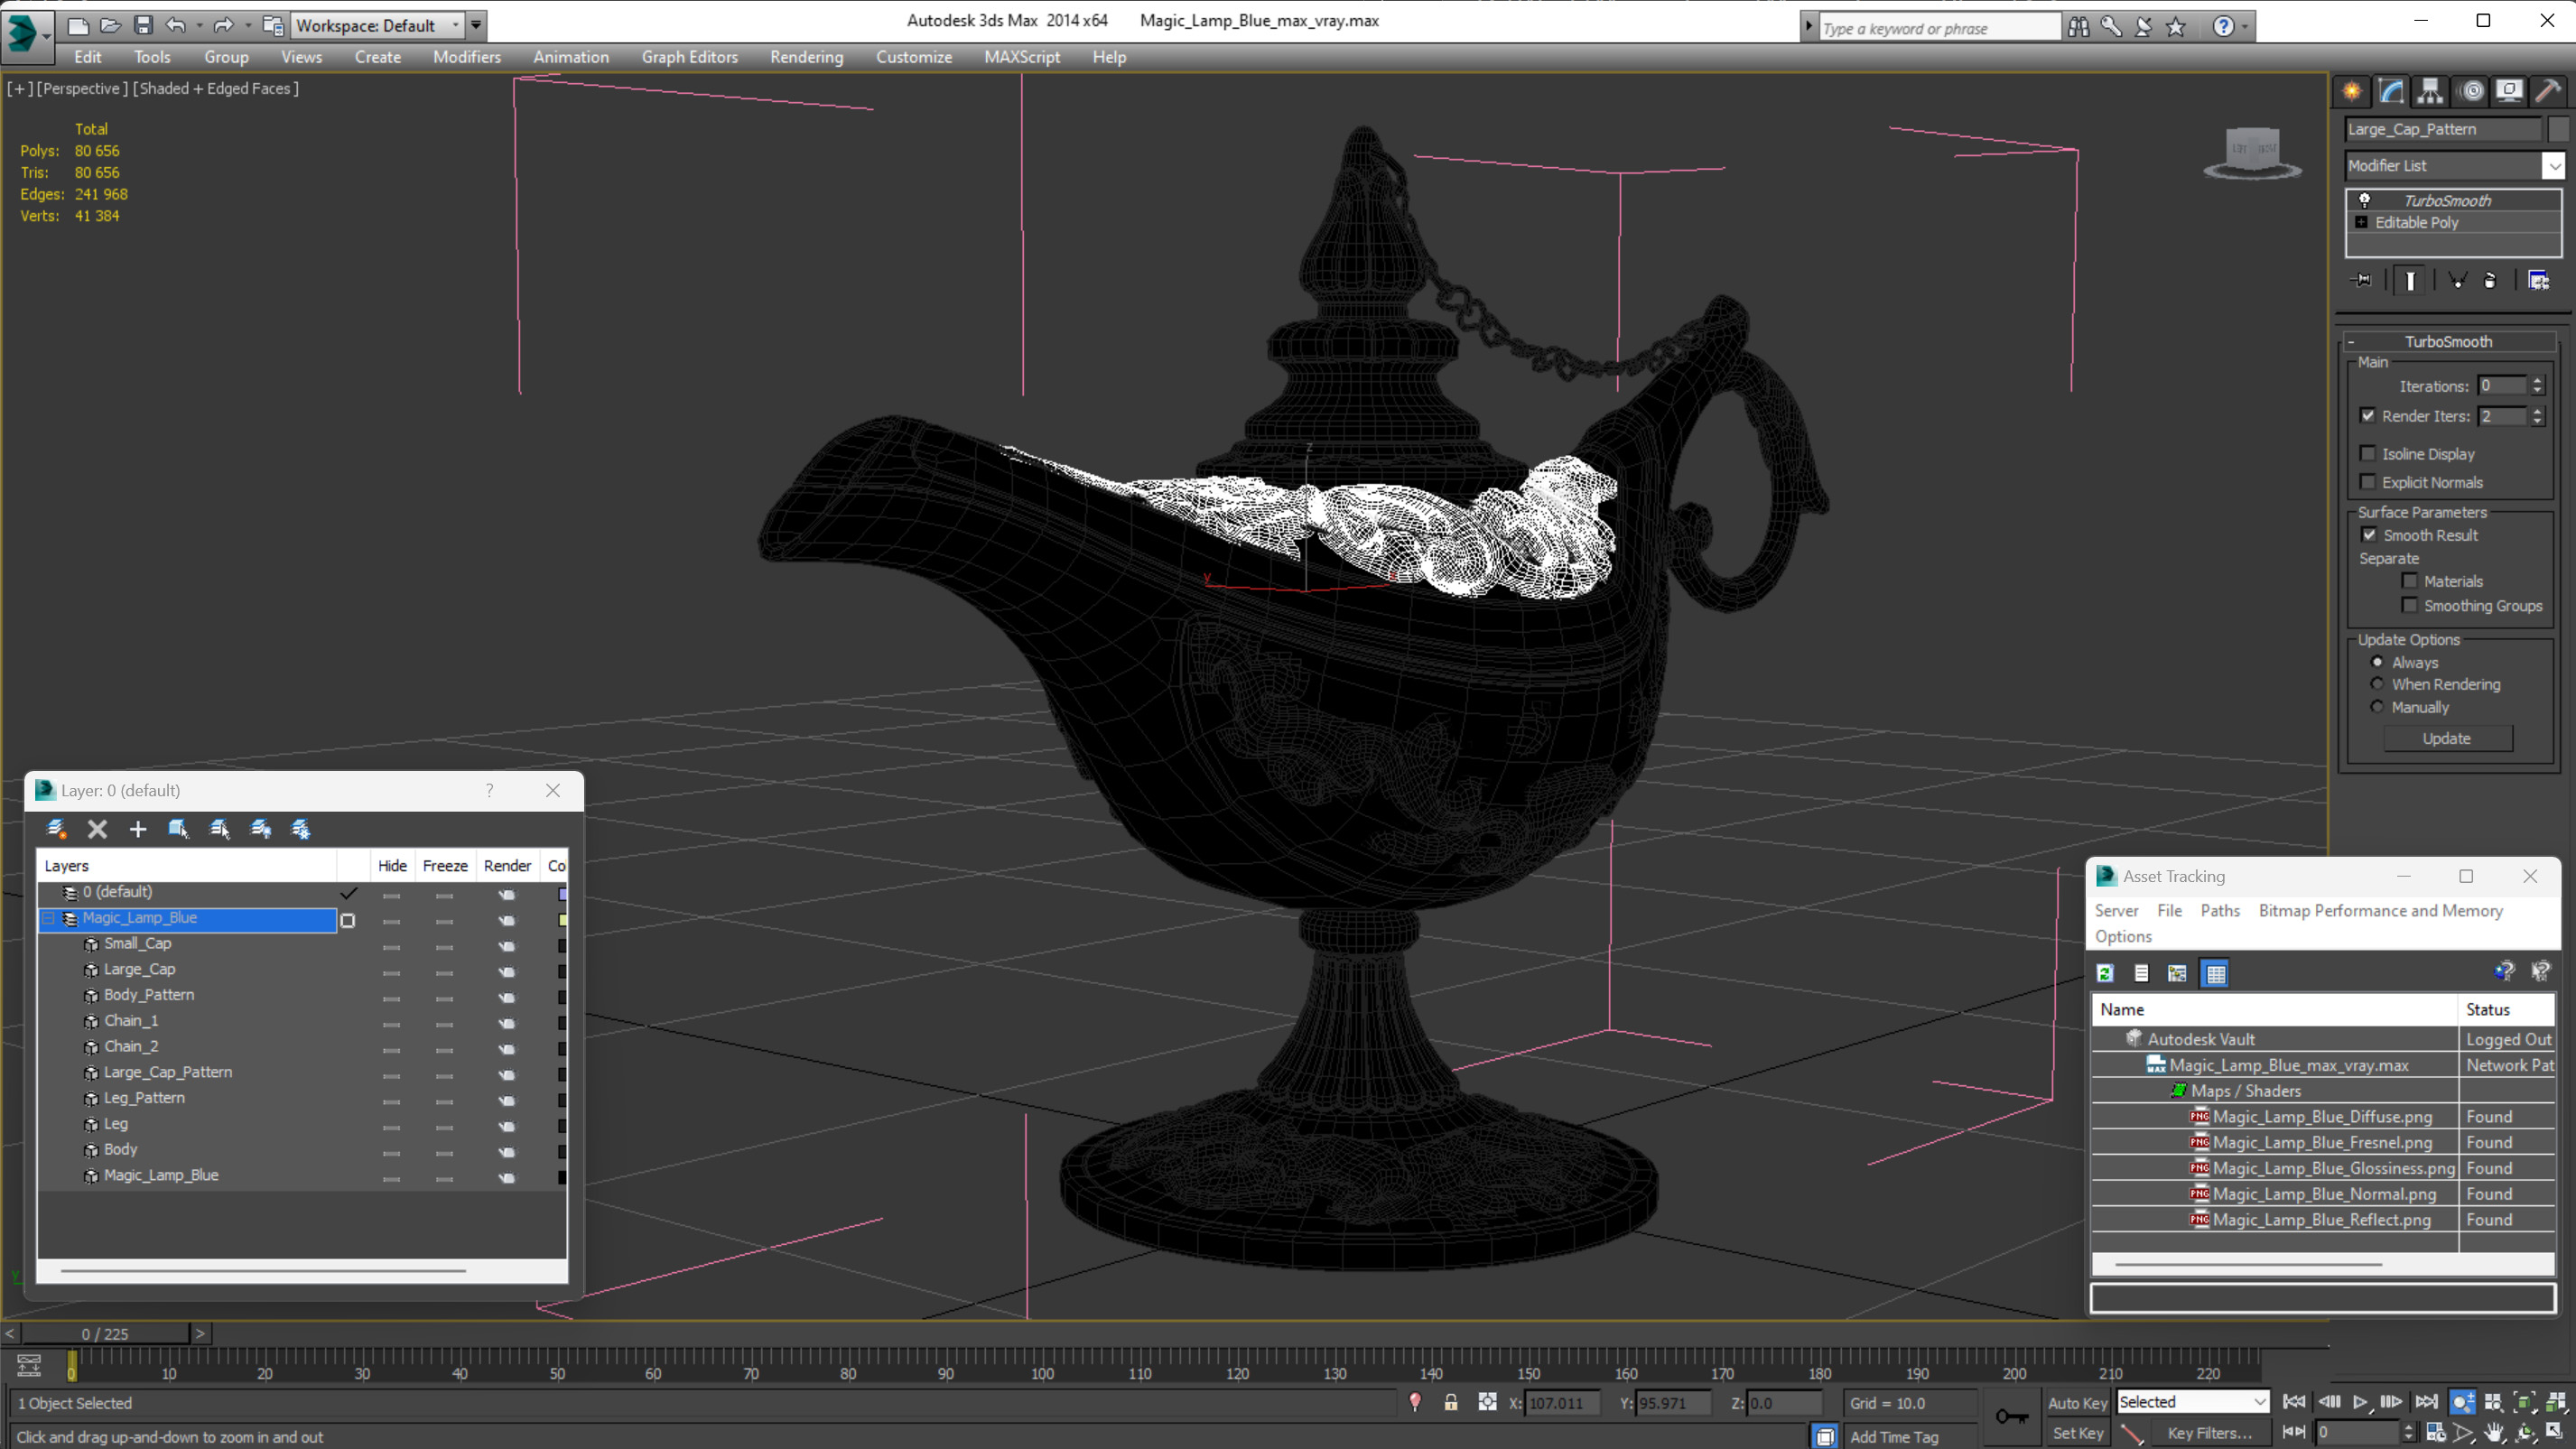Click Configure Modifier Sets icon
The width and height of the screenshot is (2576, 1449).
pos(2539,281)
